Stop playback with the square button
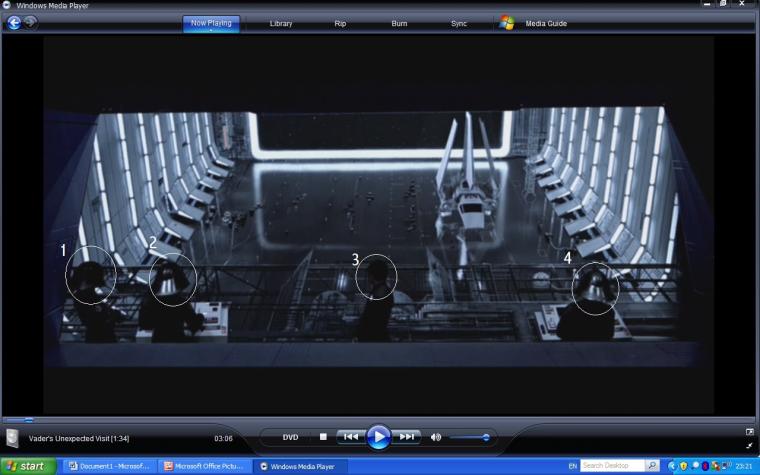 point(323,437)
